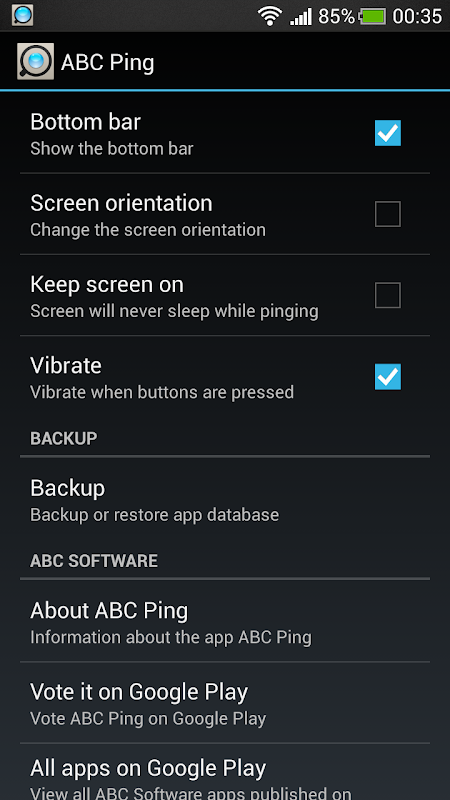The height and width of the screenshot is (800, 450).
Task: Select Vote it on Google Play
Action: [x=225, y=703]
